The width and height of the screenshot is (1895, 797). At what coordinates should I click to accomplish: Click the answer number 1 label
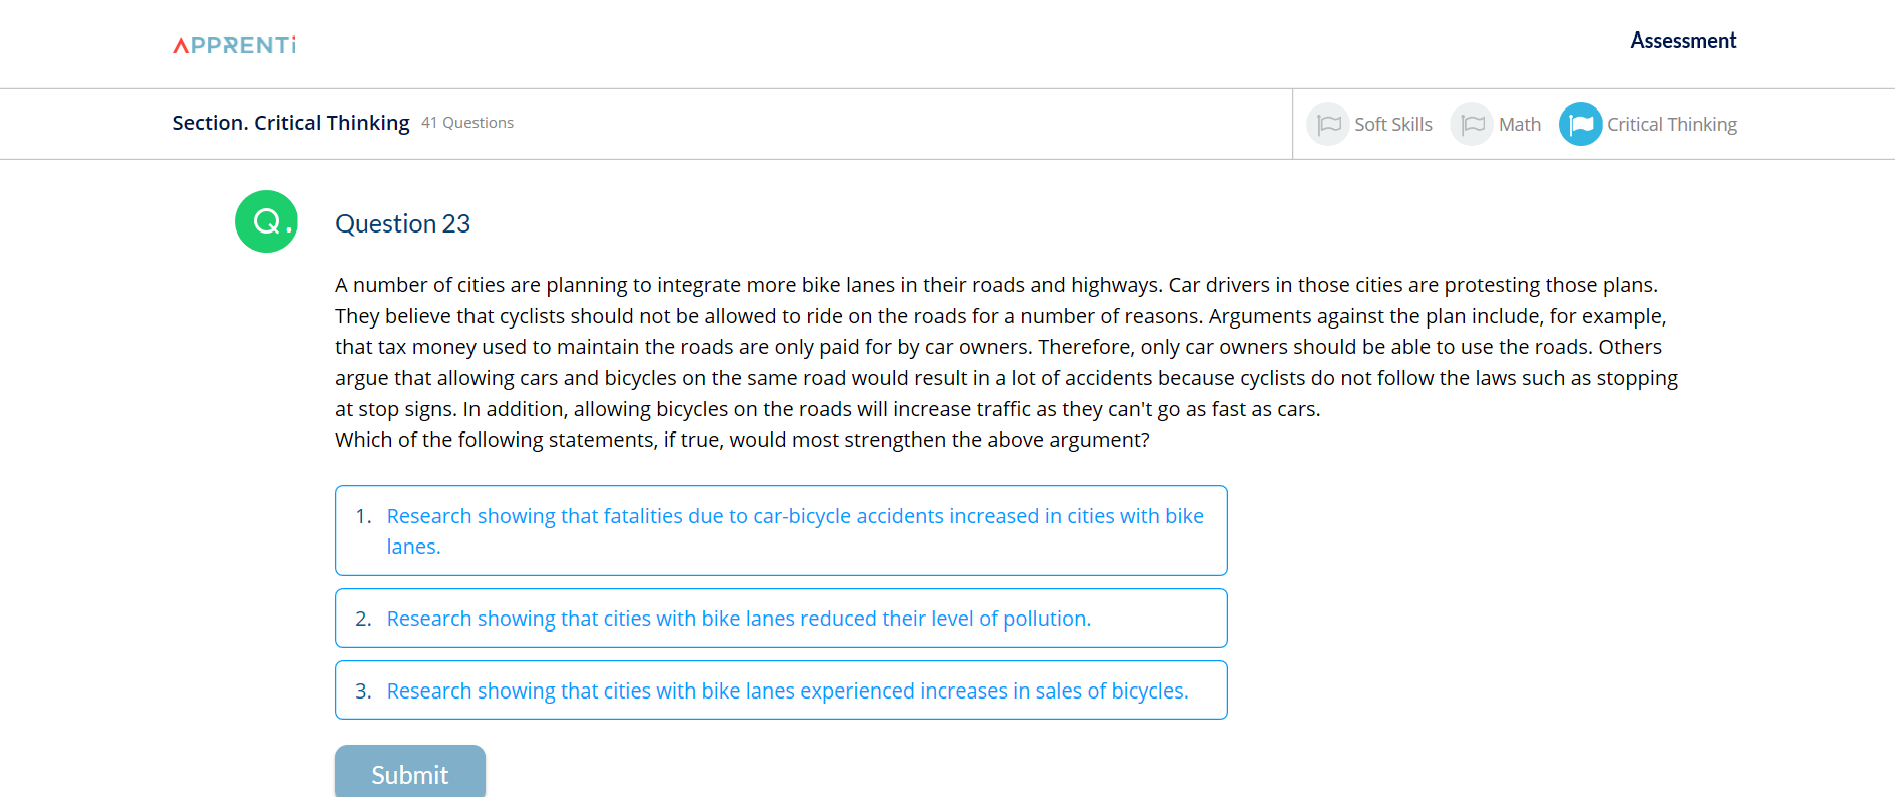(363, 516)
